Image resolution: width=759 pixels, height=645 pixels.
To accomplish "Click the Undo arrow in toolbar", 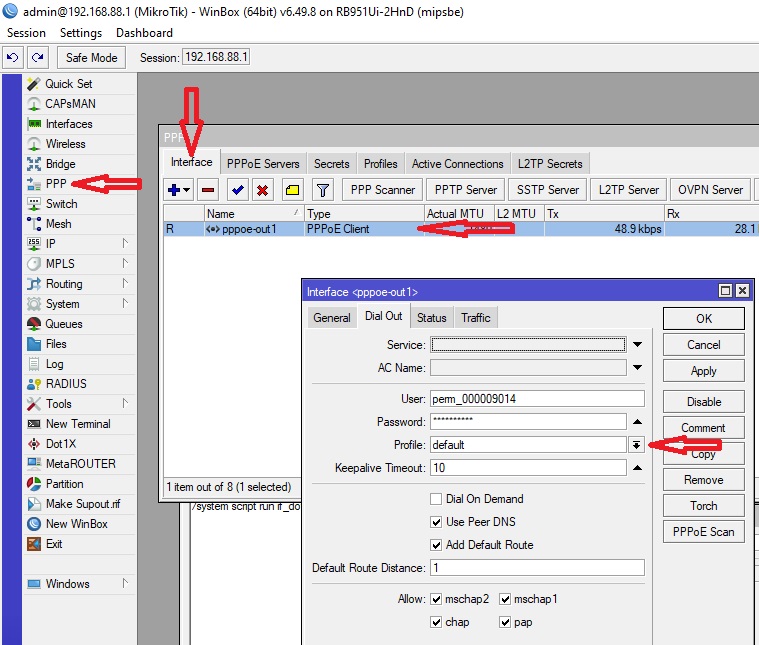I will pos(13,57).
